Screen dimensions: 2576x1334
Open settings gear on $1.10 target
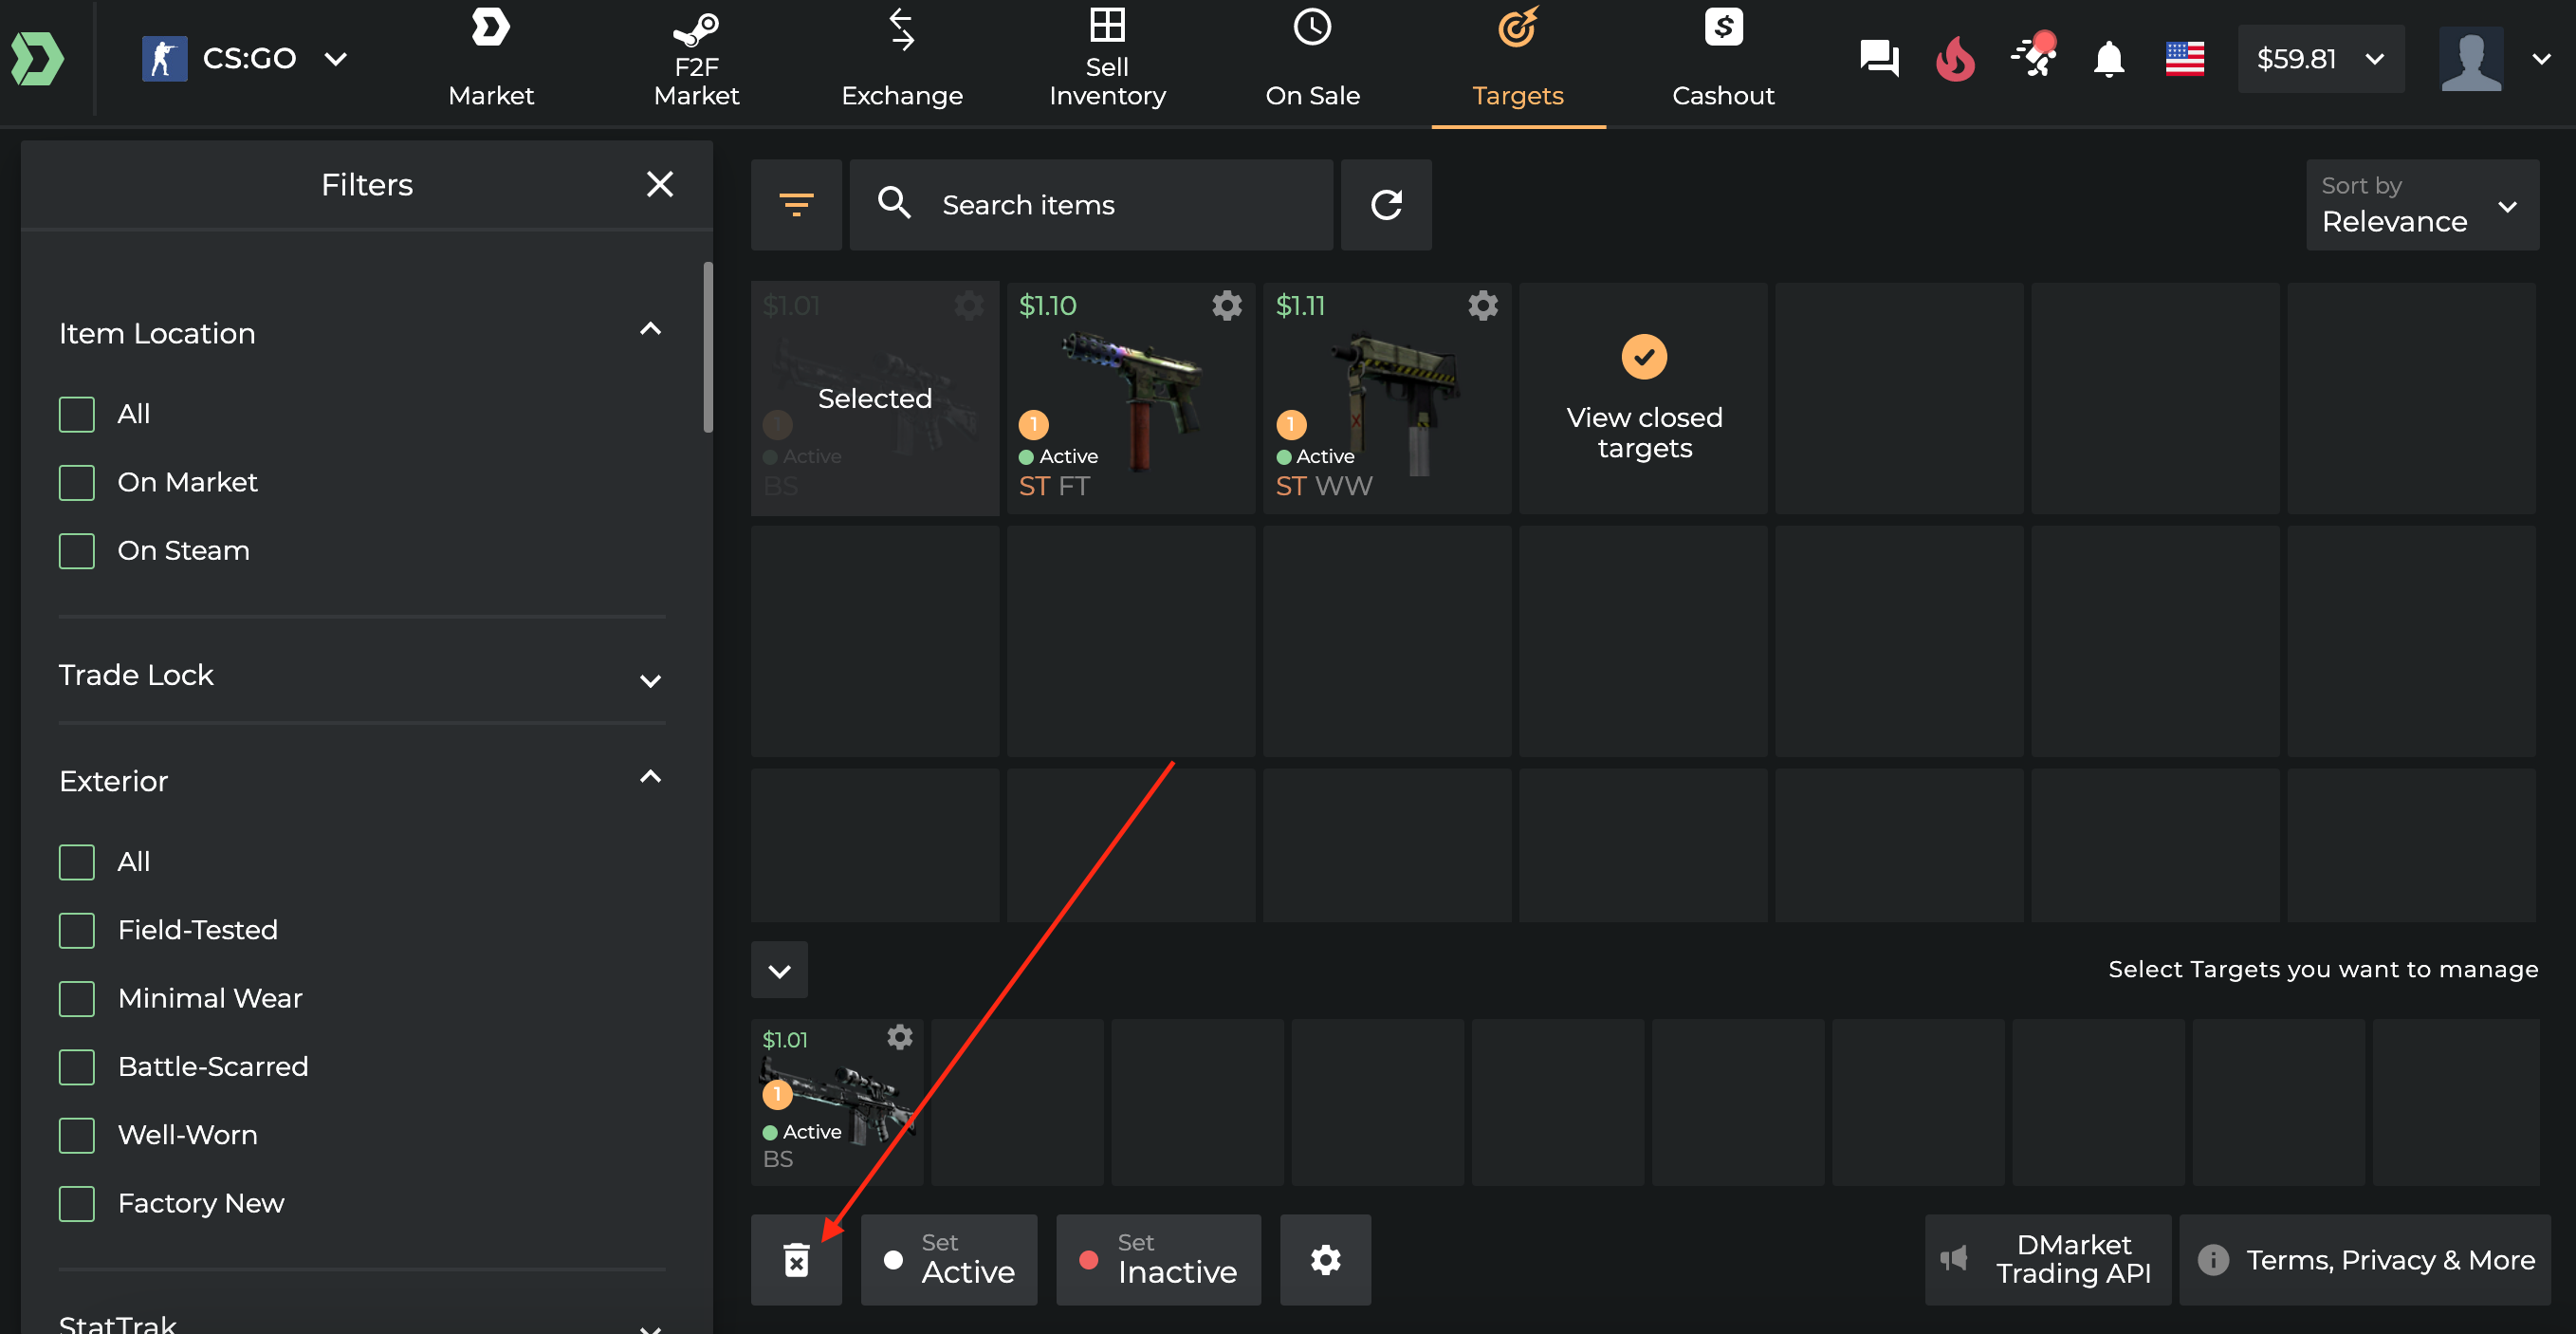click(1227, 305)
